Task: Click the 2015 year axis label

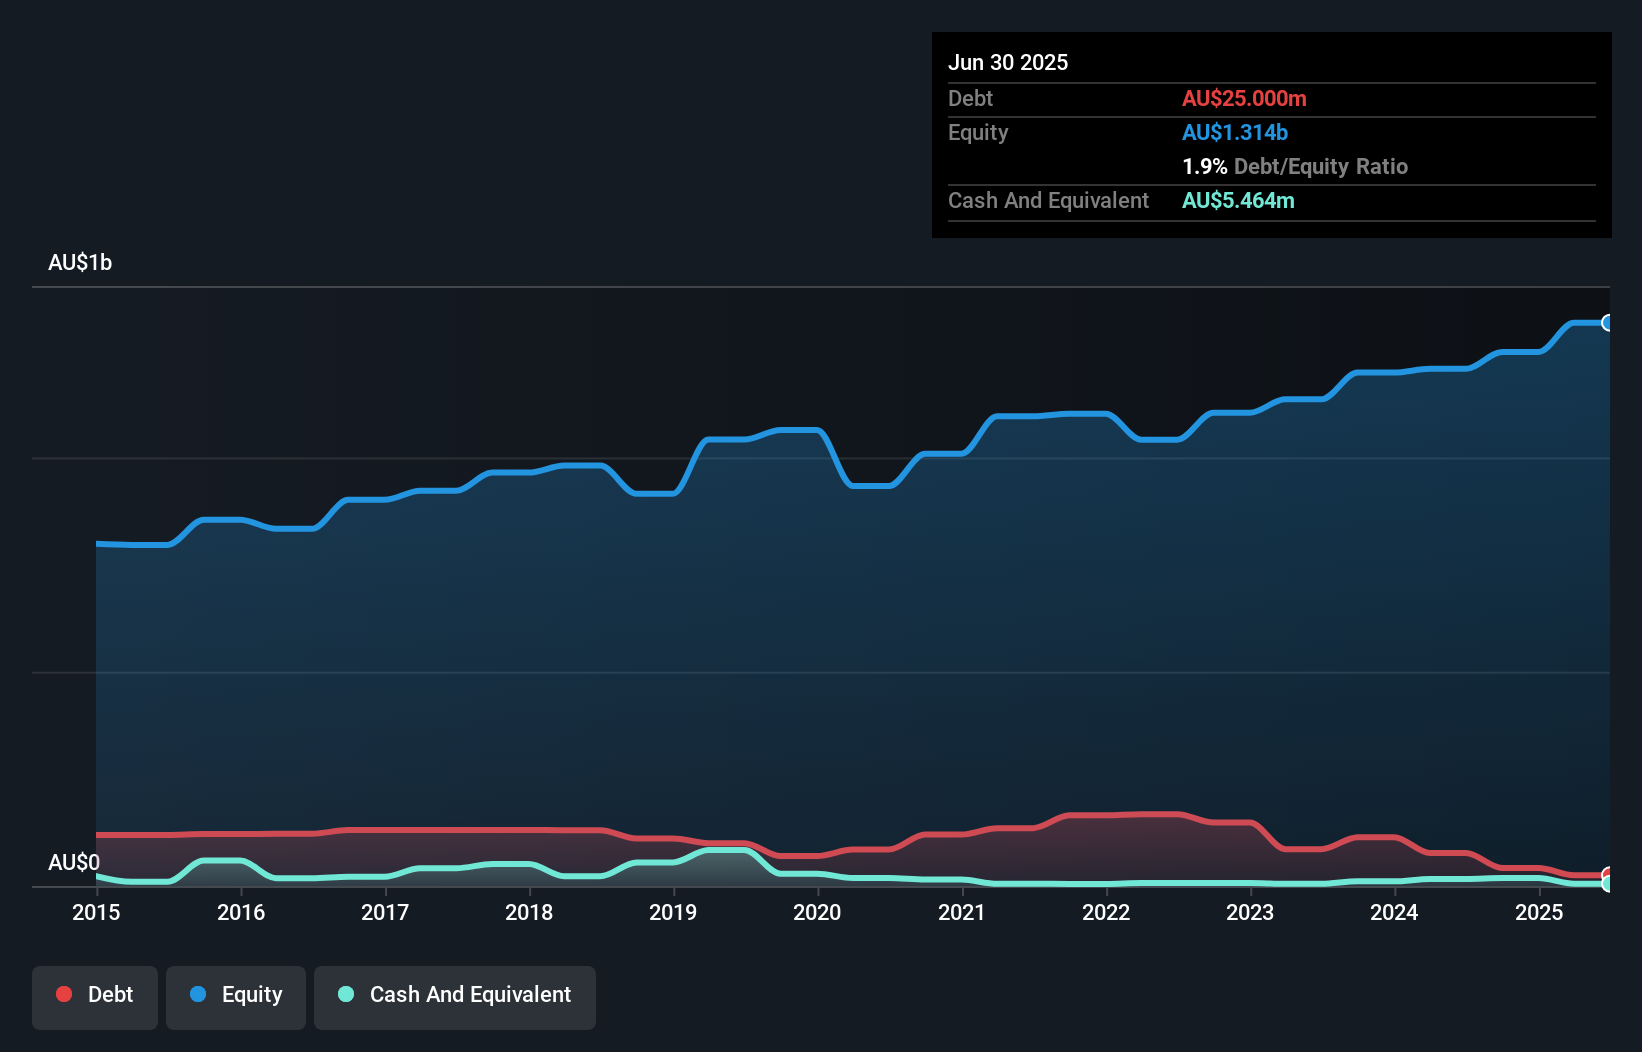Action: pos(96,913)
